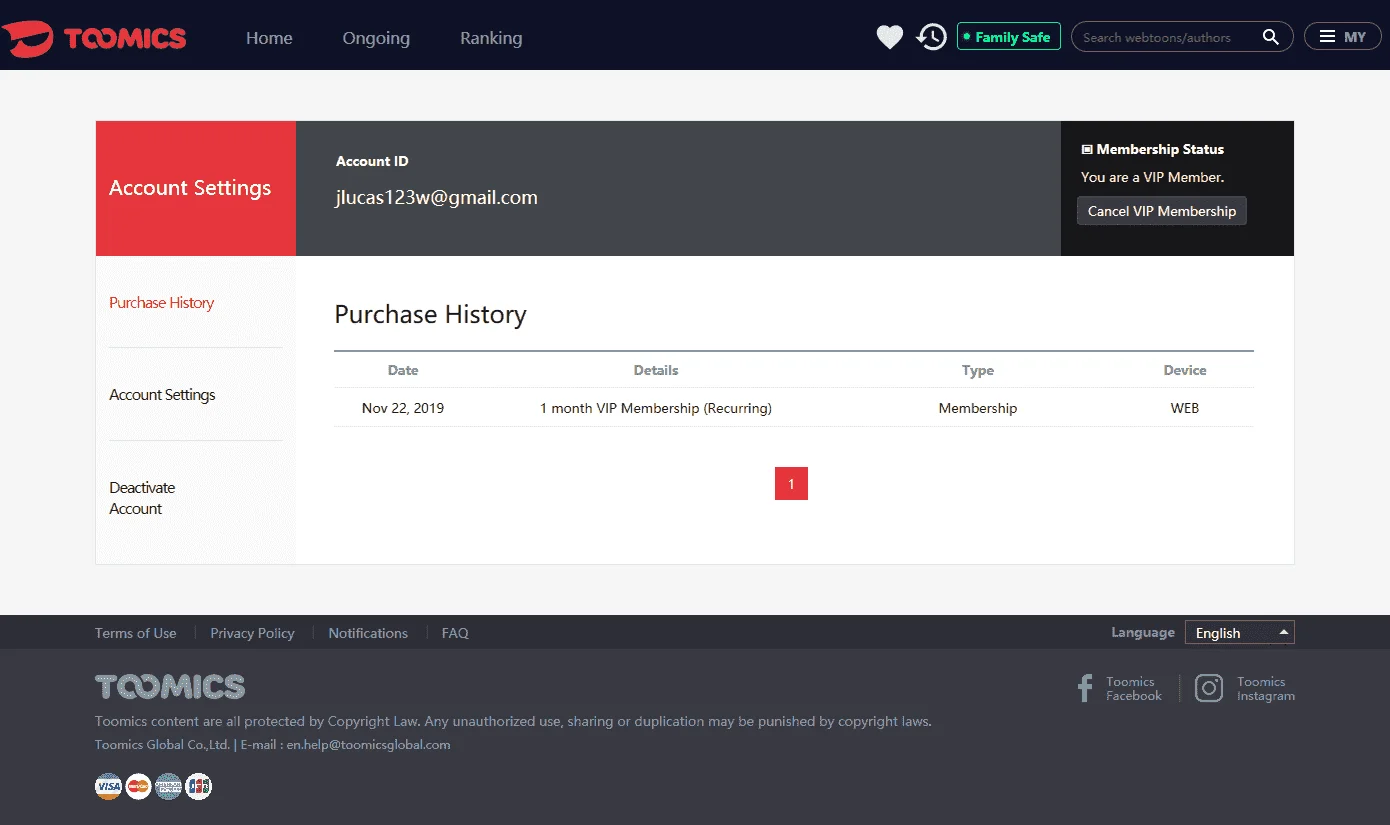Image resolution: width=1390 pixels, height=825 pixels.
Task: Go to Home tab
Action: pyautogui.click(x=269, y=38)
